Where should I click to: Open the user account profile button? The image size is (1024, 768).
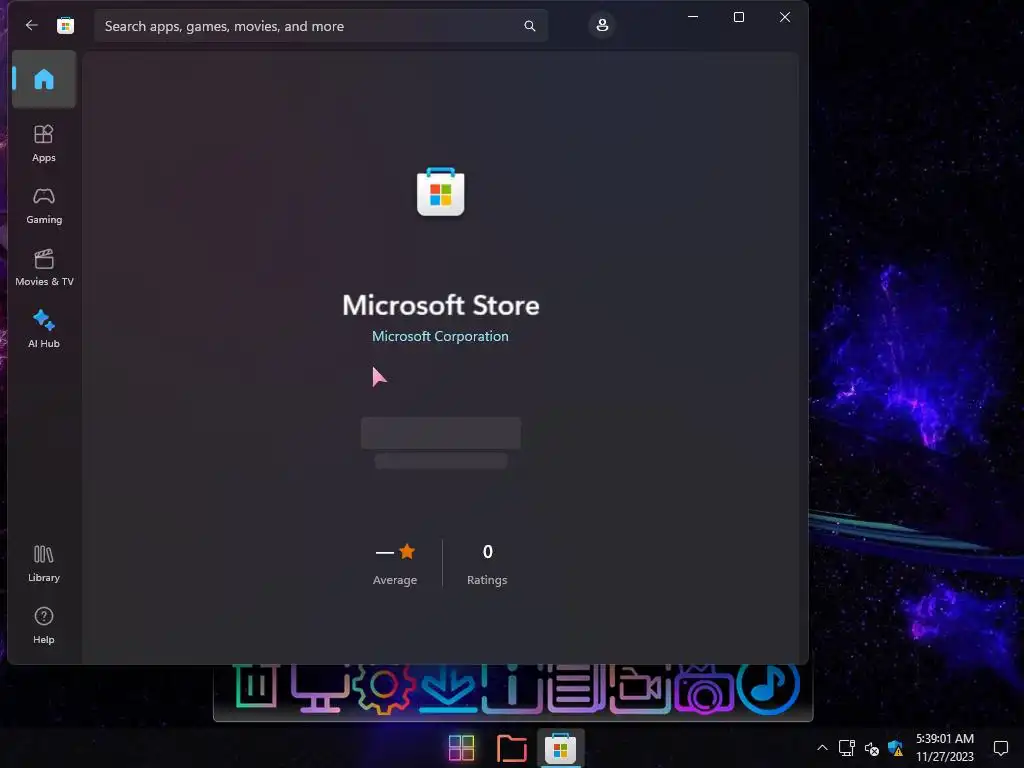tap(601, 25)
